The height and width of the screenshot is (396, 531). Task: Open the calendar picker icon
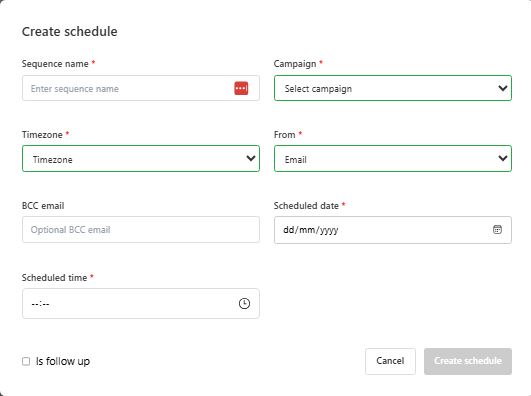[497, 229]
